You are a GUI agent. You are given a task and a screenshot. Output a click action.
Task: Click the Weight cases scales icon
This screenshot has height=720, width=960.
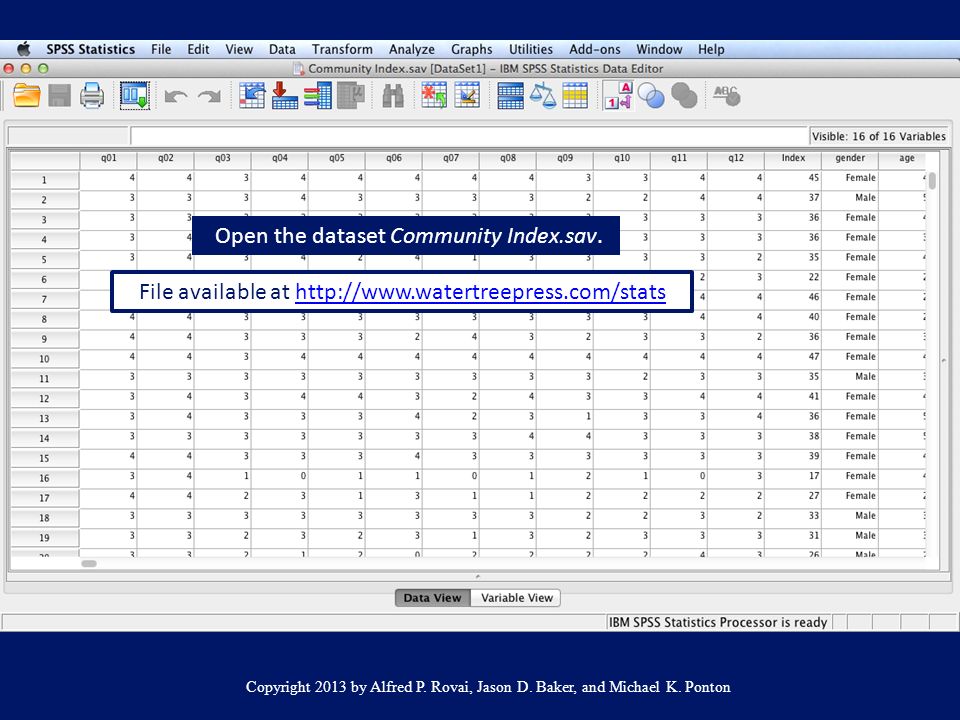pos(542,96)
